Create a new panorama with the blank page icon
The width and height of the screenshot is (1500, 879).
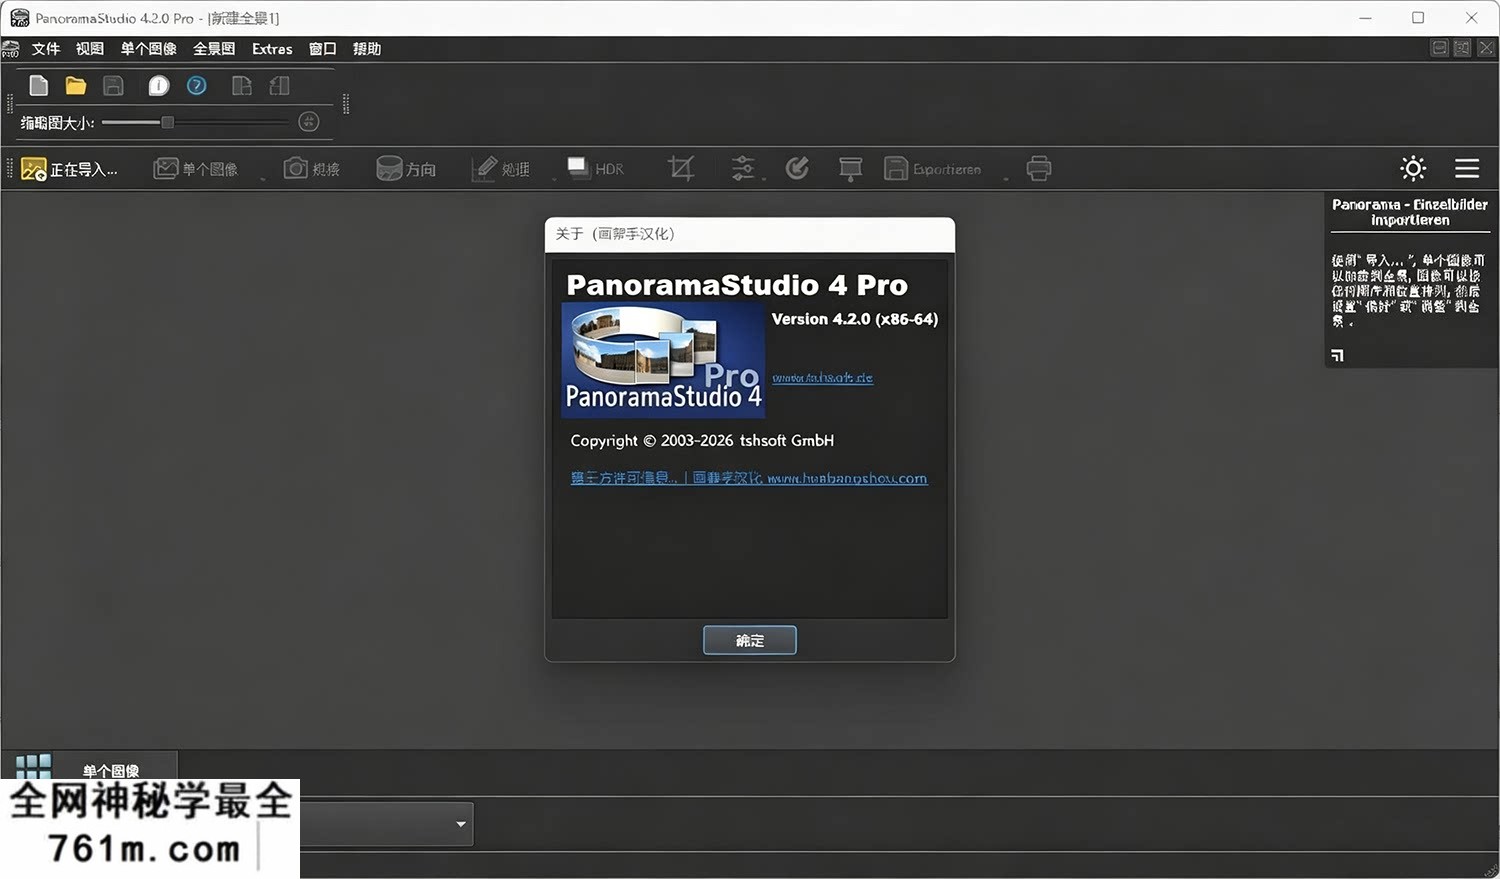39,86
